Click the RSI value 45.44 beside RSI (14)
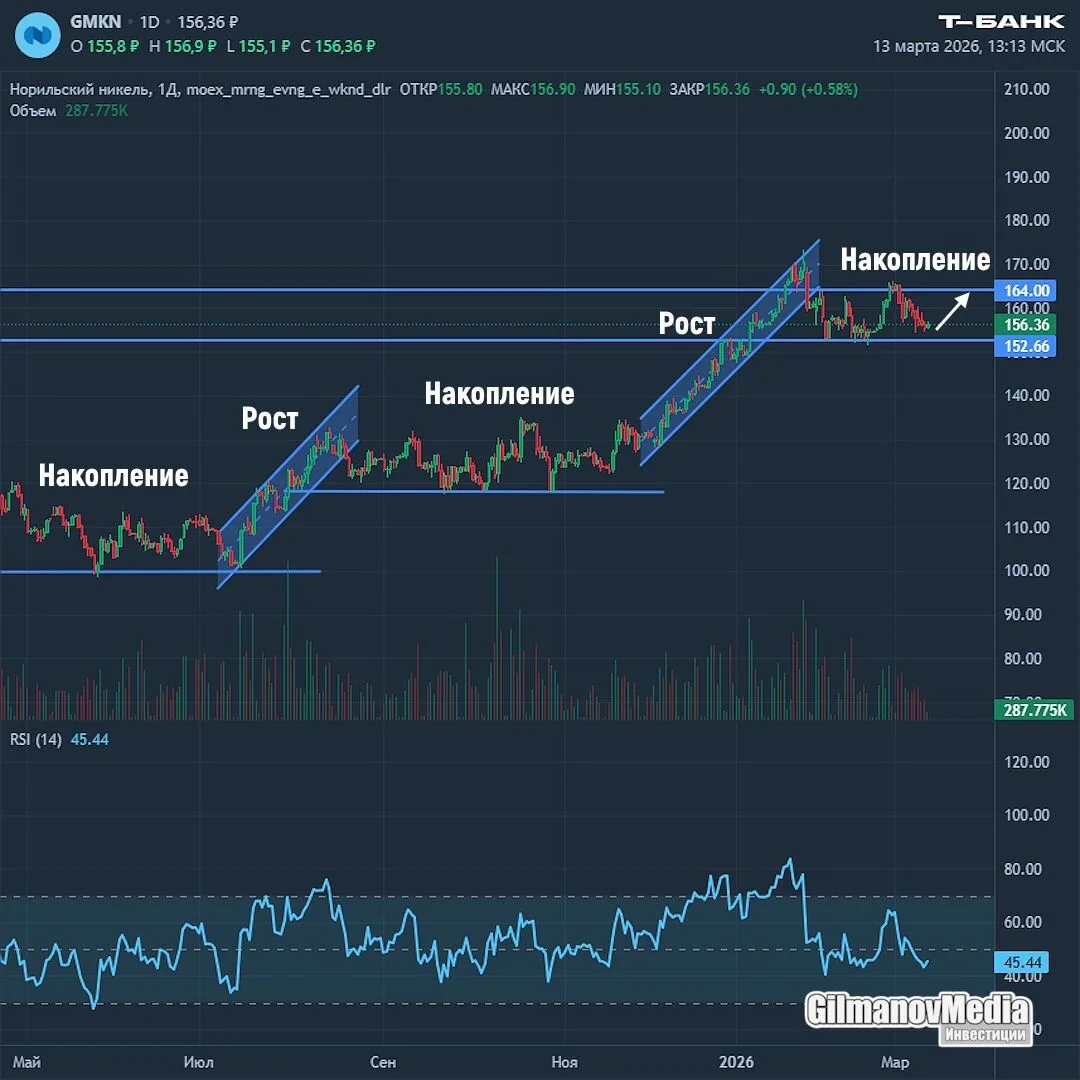 tap(90, 740)
